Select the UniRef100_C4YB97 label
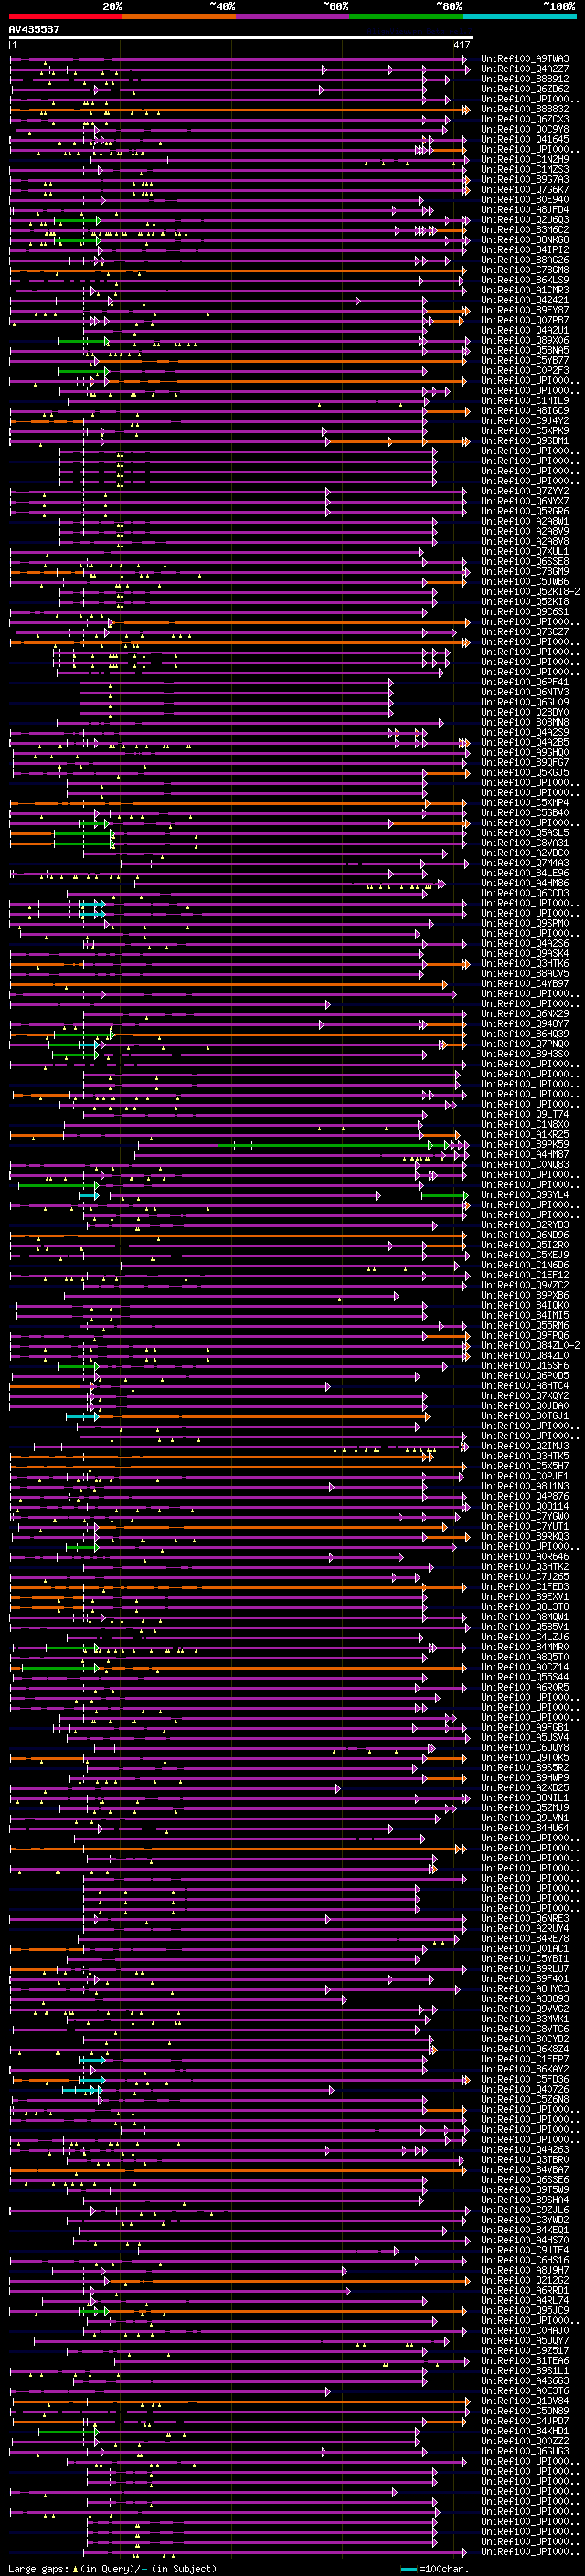 click(525, 984)
